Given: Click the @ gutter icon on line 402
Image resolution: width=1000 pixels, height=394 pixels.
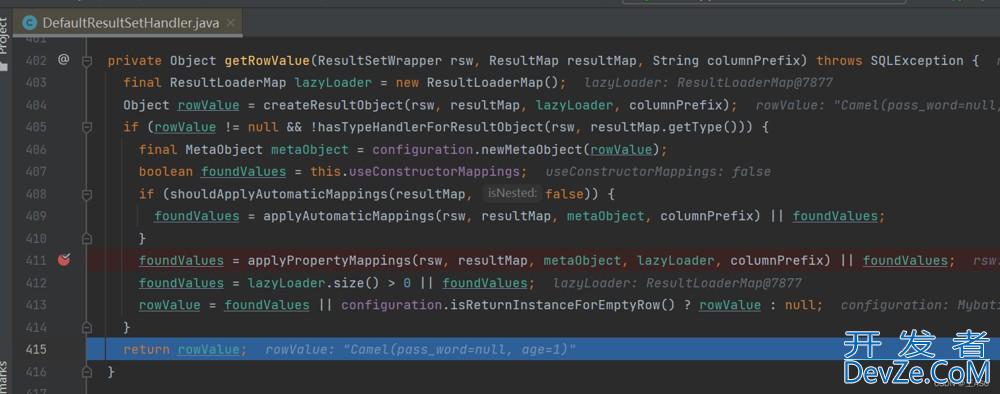Looking at the screenshot, I should [63, 60].
